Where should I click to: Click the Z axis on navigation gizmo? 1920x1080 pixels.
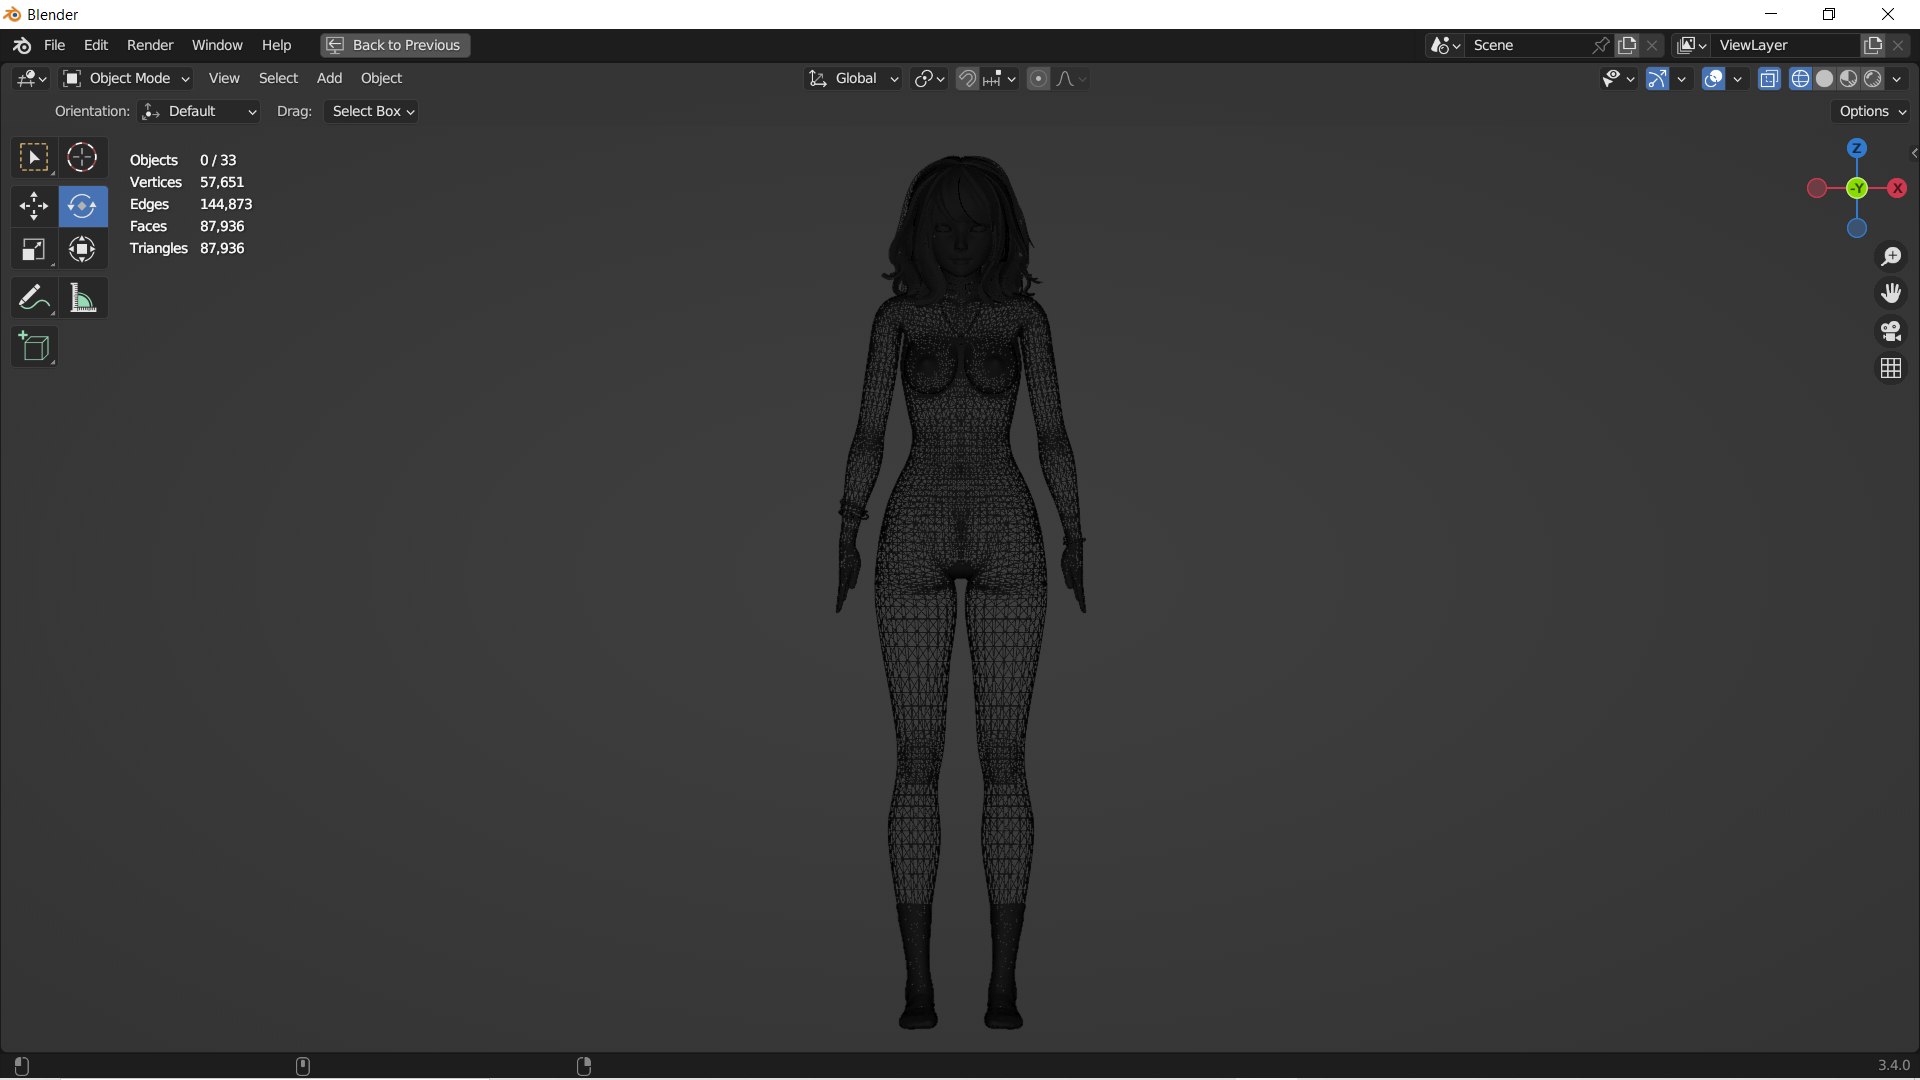coord(1857,148)
